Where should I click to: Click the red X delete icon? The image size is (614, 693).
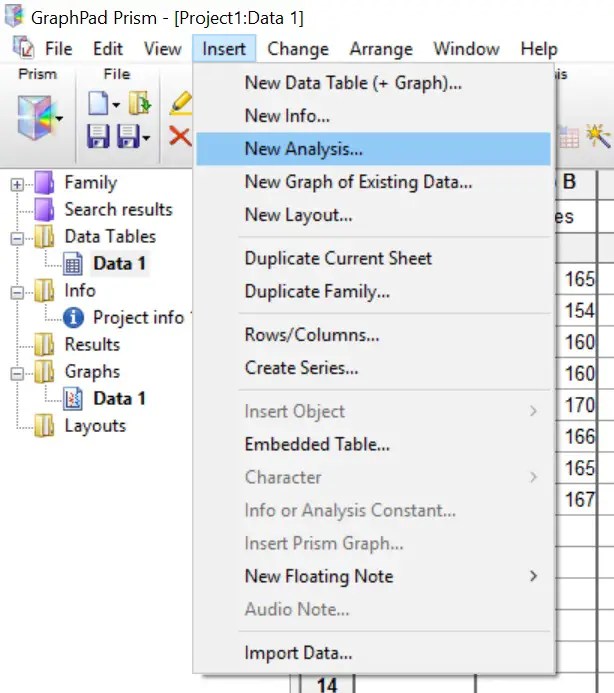pyautogui.click(x=180, y=136)
